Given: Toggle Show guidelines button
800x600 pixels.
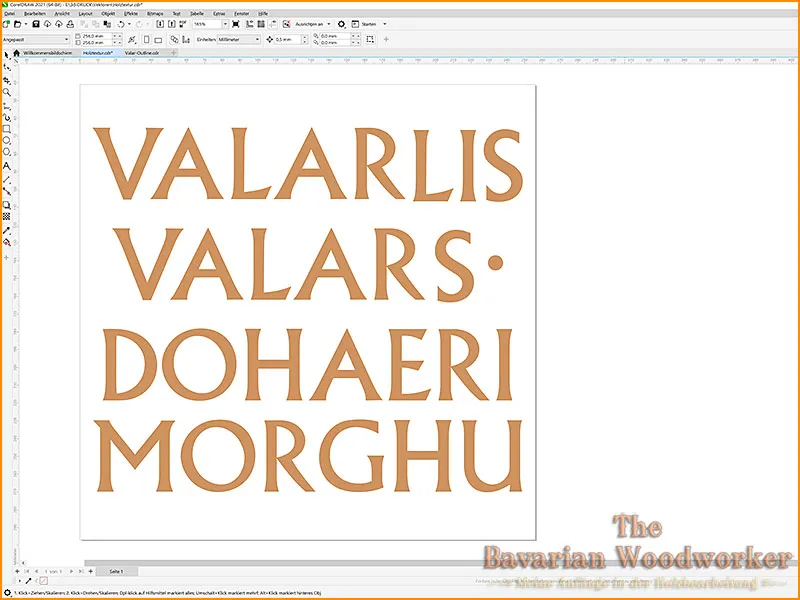Looking at the screenshot, I should [272, 24].
